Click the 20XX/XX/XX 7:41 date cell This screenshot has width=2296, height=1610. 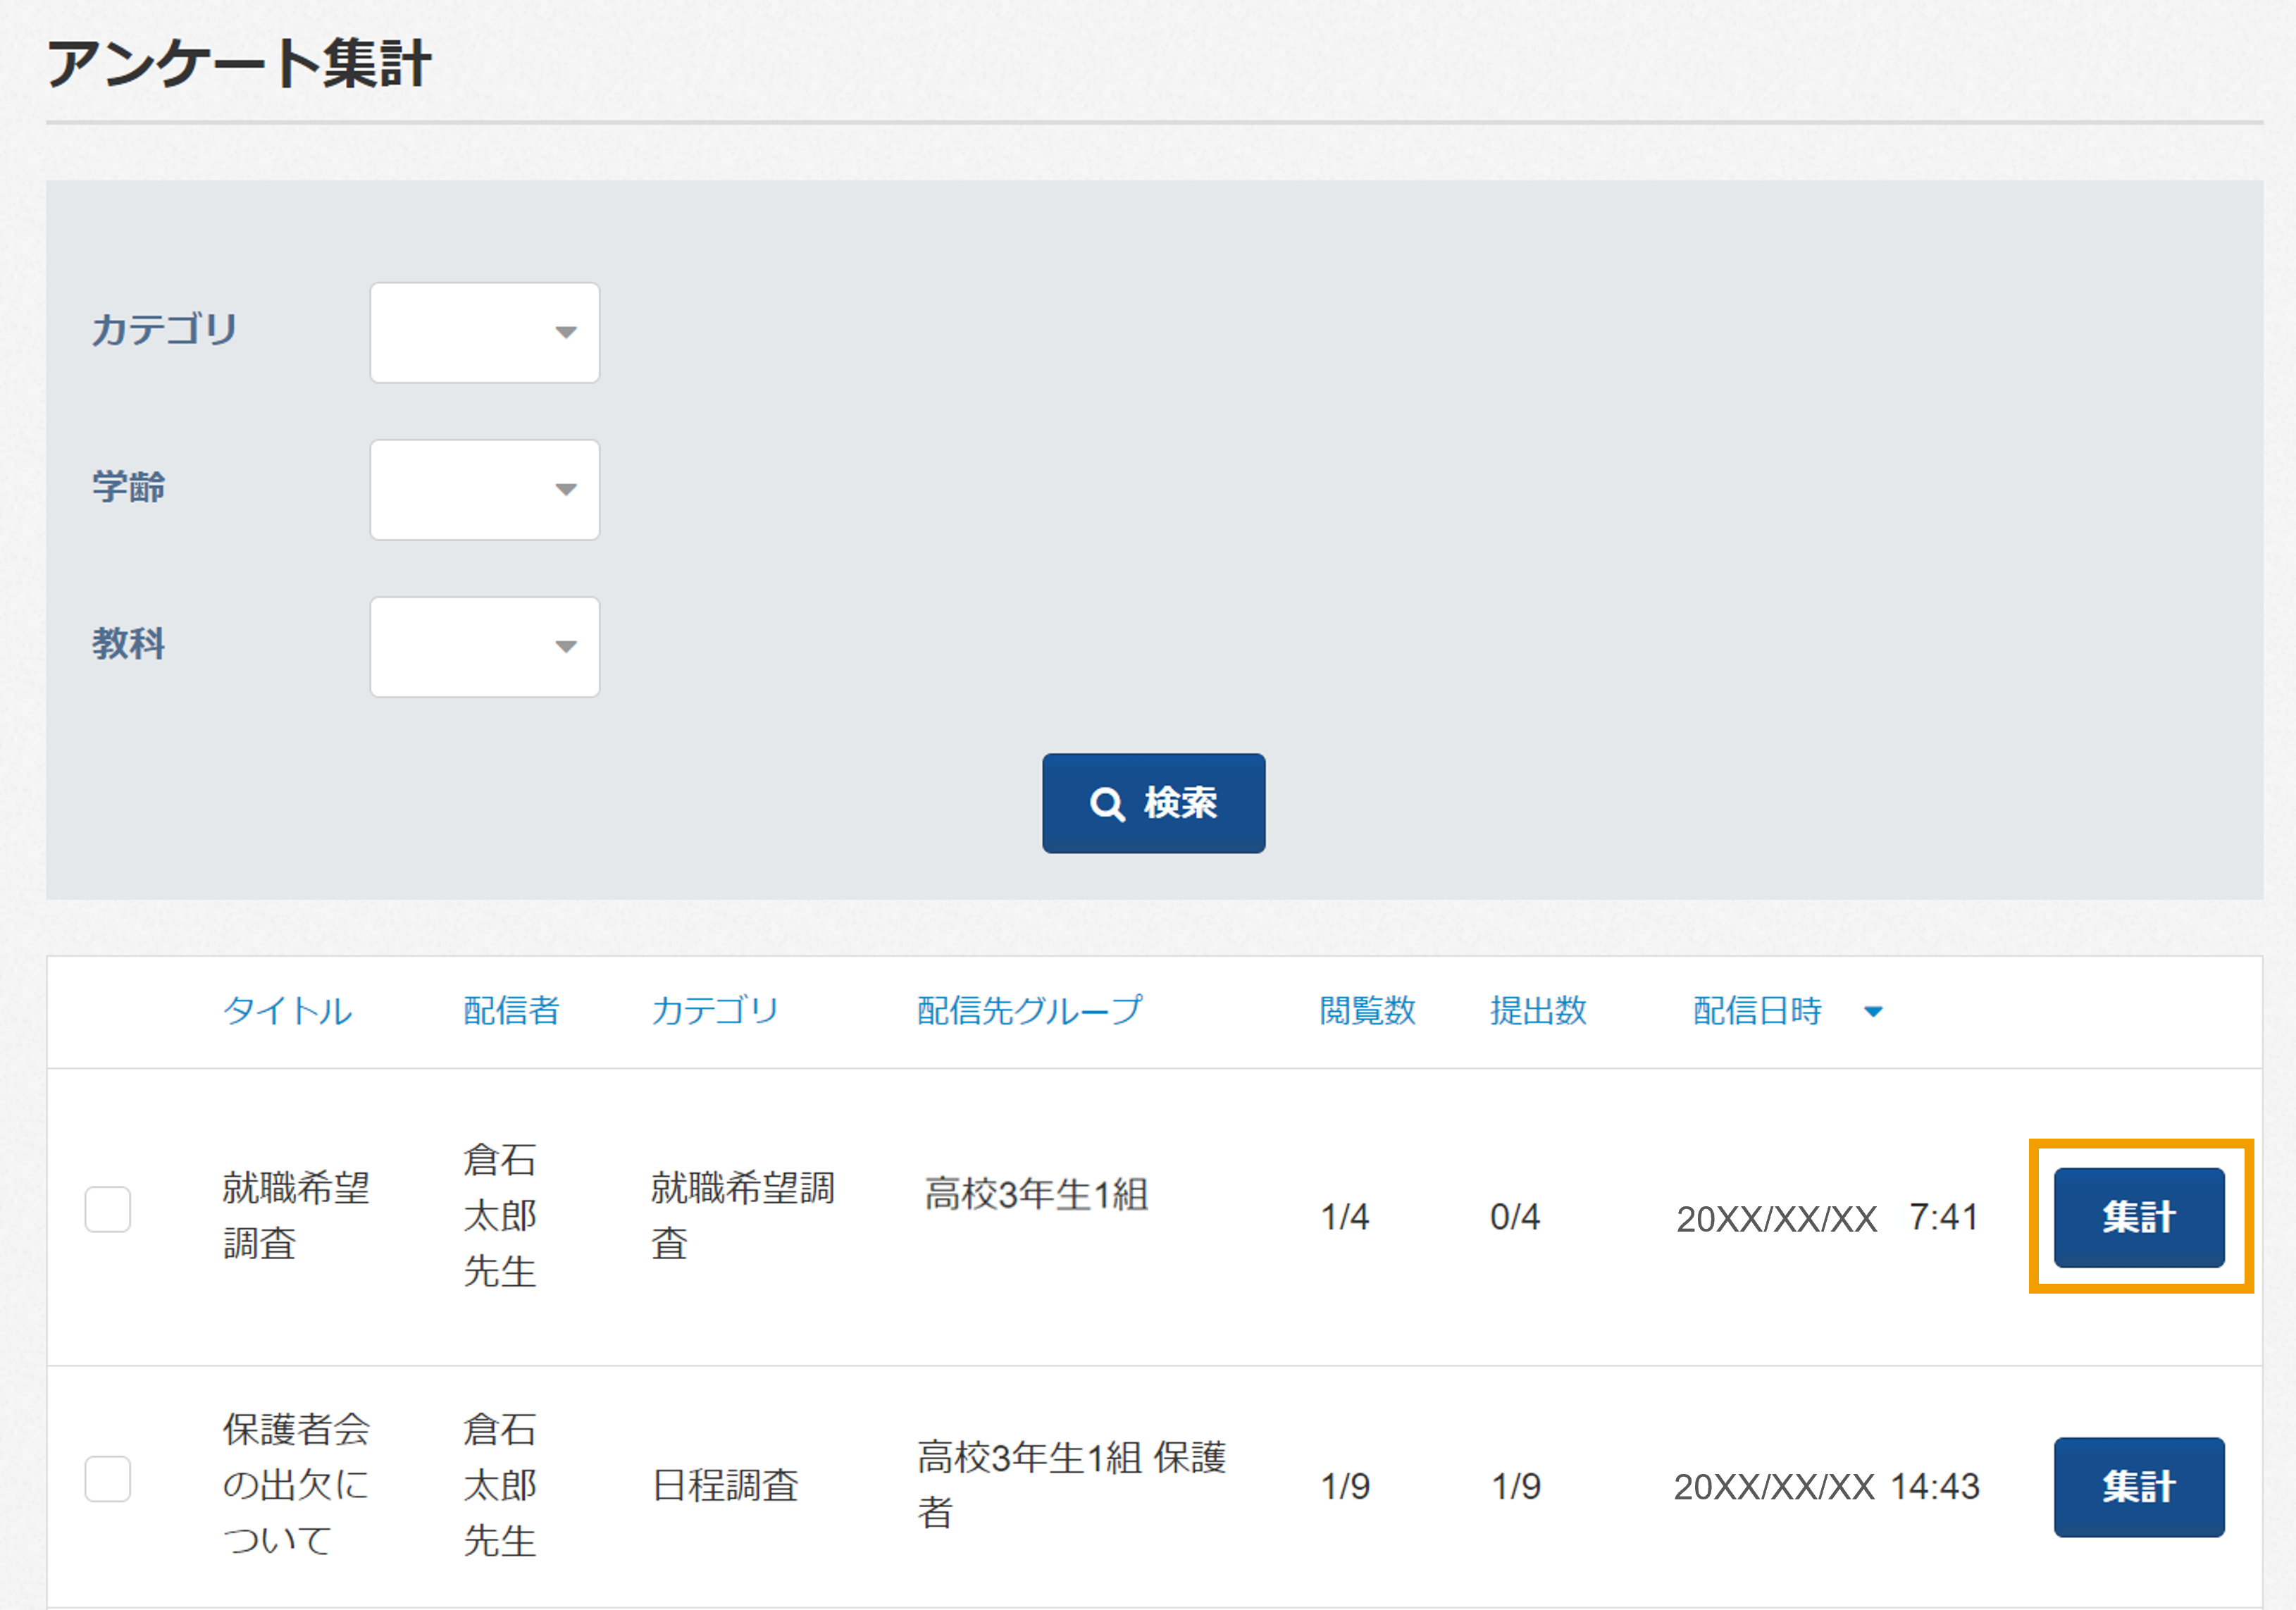1827,1218
